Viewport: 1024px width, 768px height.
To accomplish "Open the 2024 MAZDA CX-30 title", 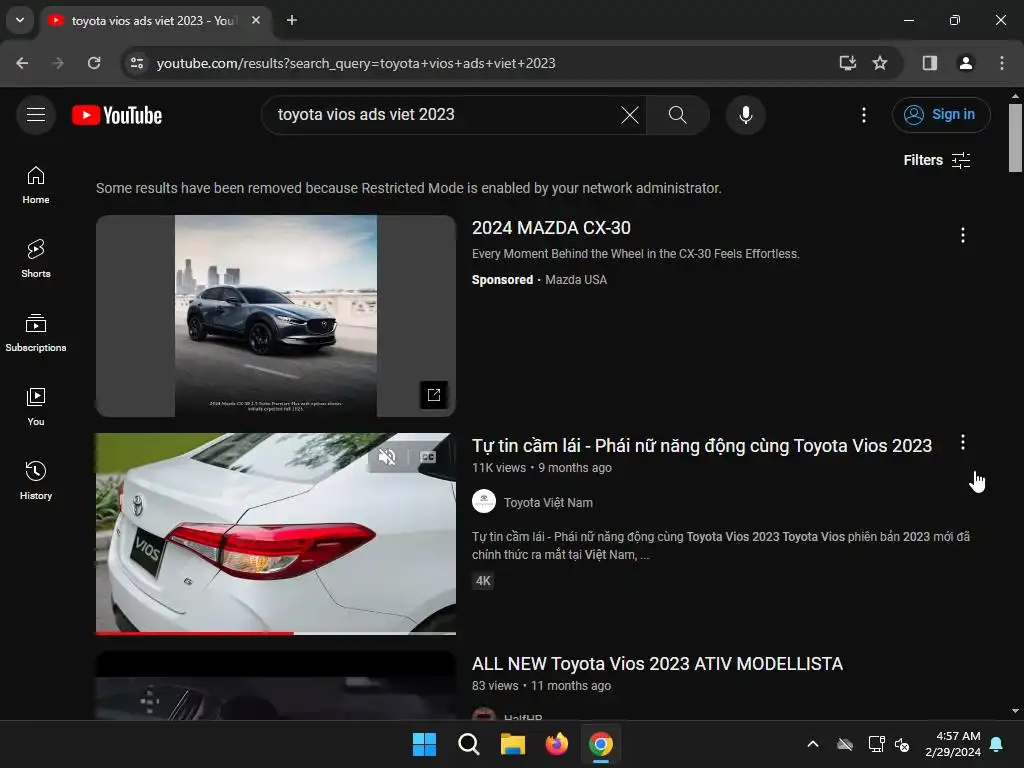I will pyautogui.click(x=551, y=228).
